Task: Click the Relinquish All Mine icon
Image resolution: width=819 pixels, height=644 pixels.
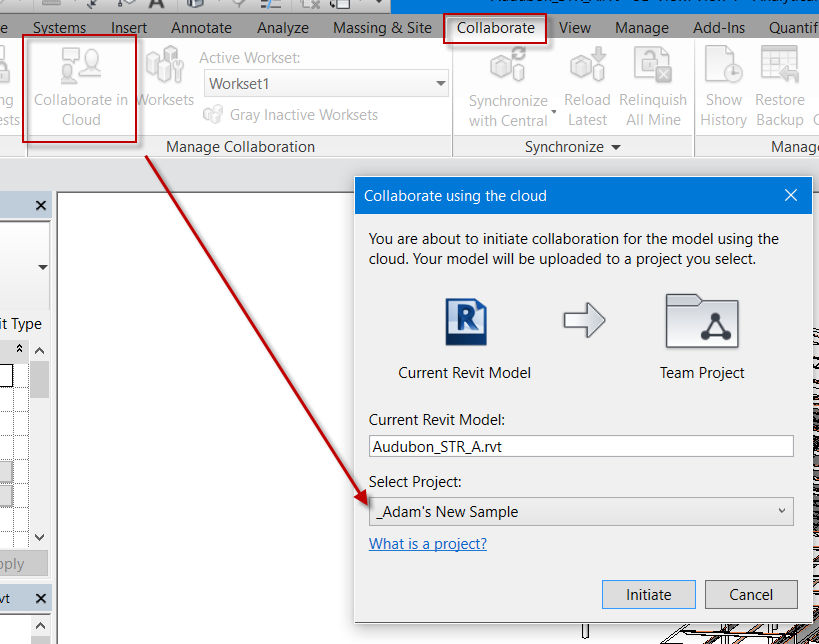Action: pyautogui.click(x=652, y=64)
